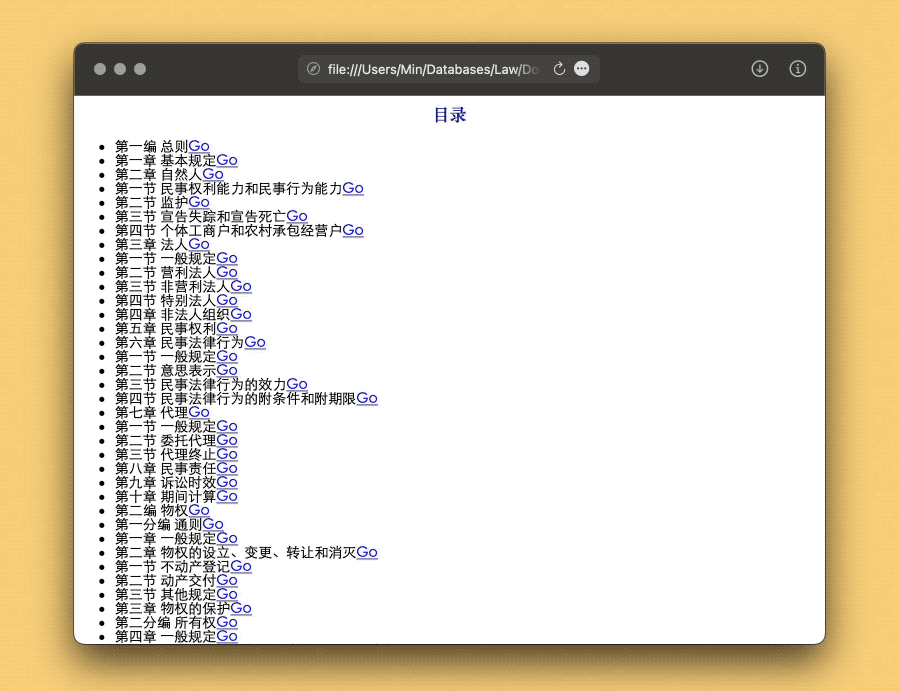
Task: Click the text 第八章 民事责任
Action: 165,468
